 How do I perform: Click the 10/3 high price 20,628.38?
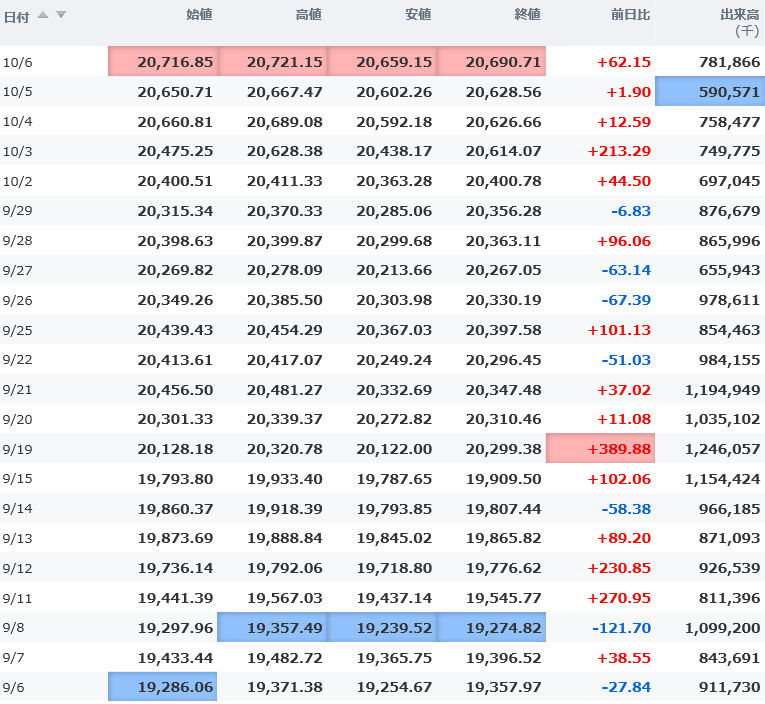[285, 151]
